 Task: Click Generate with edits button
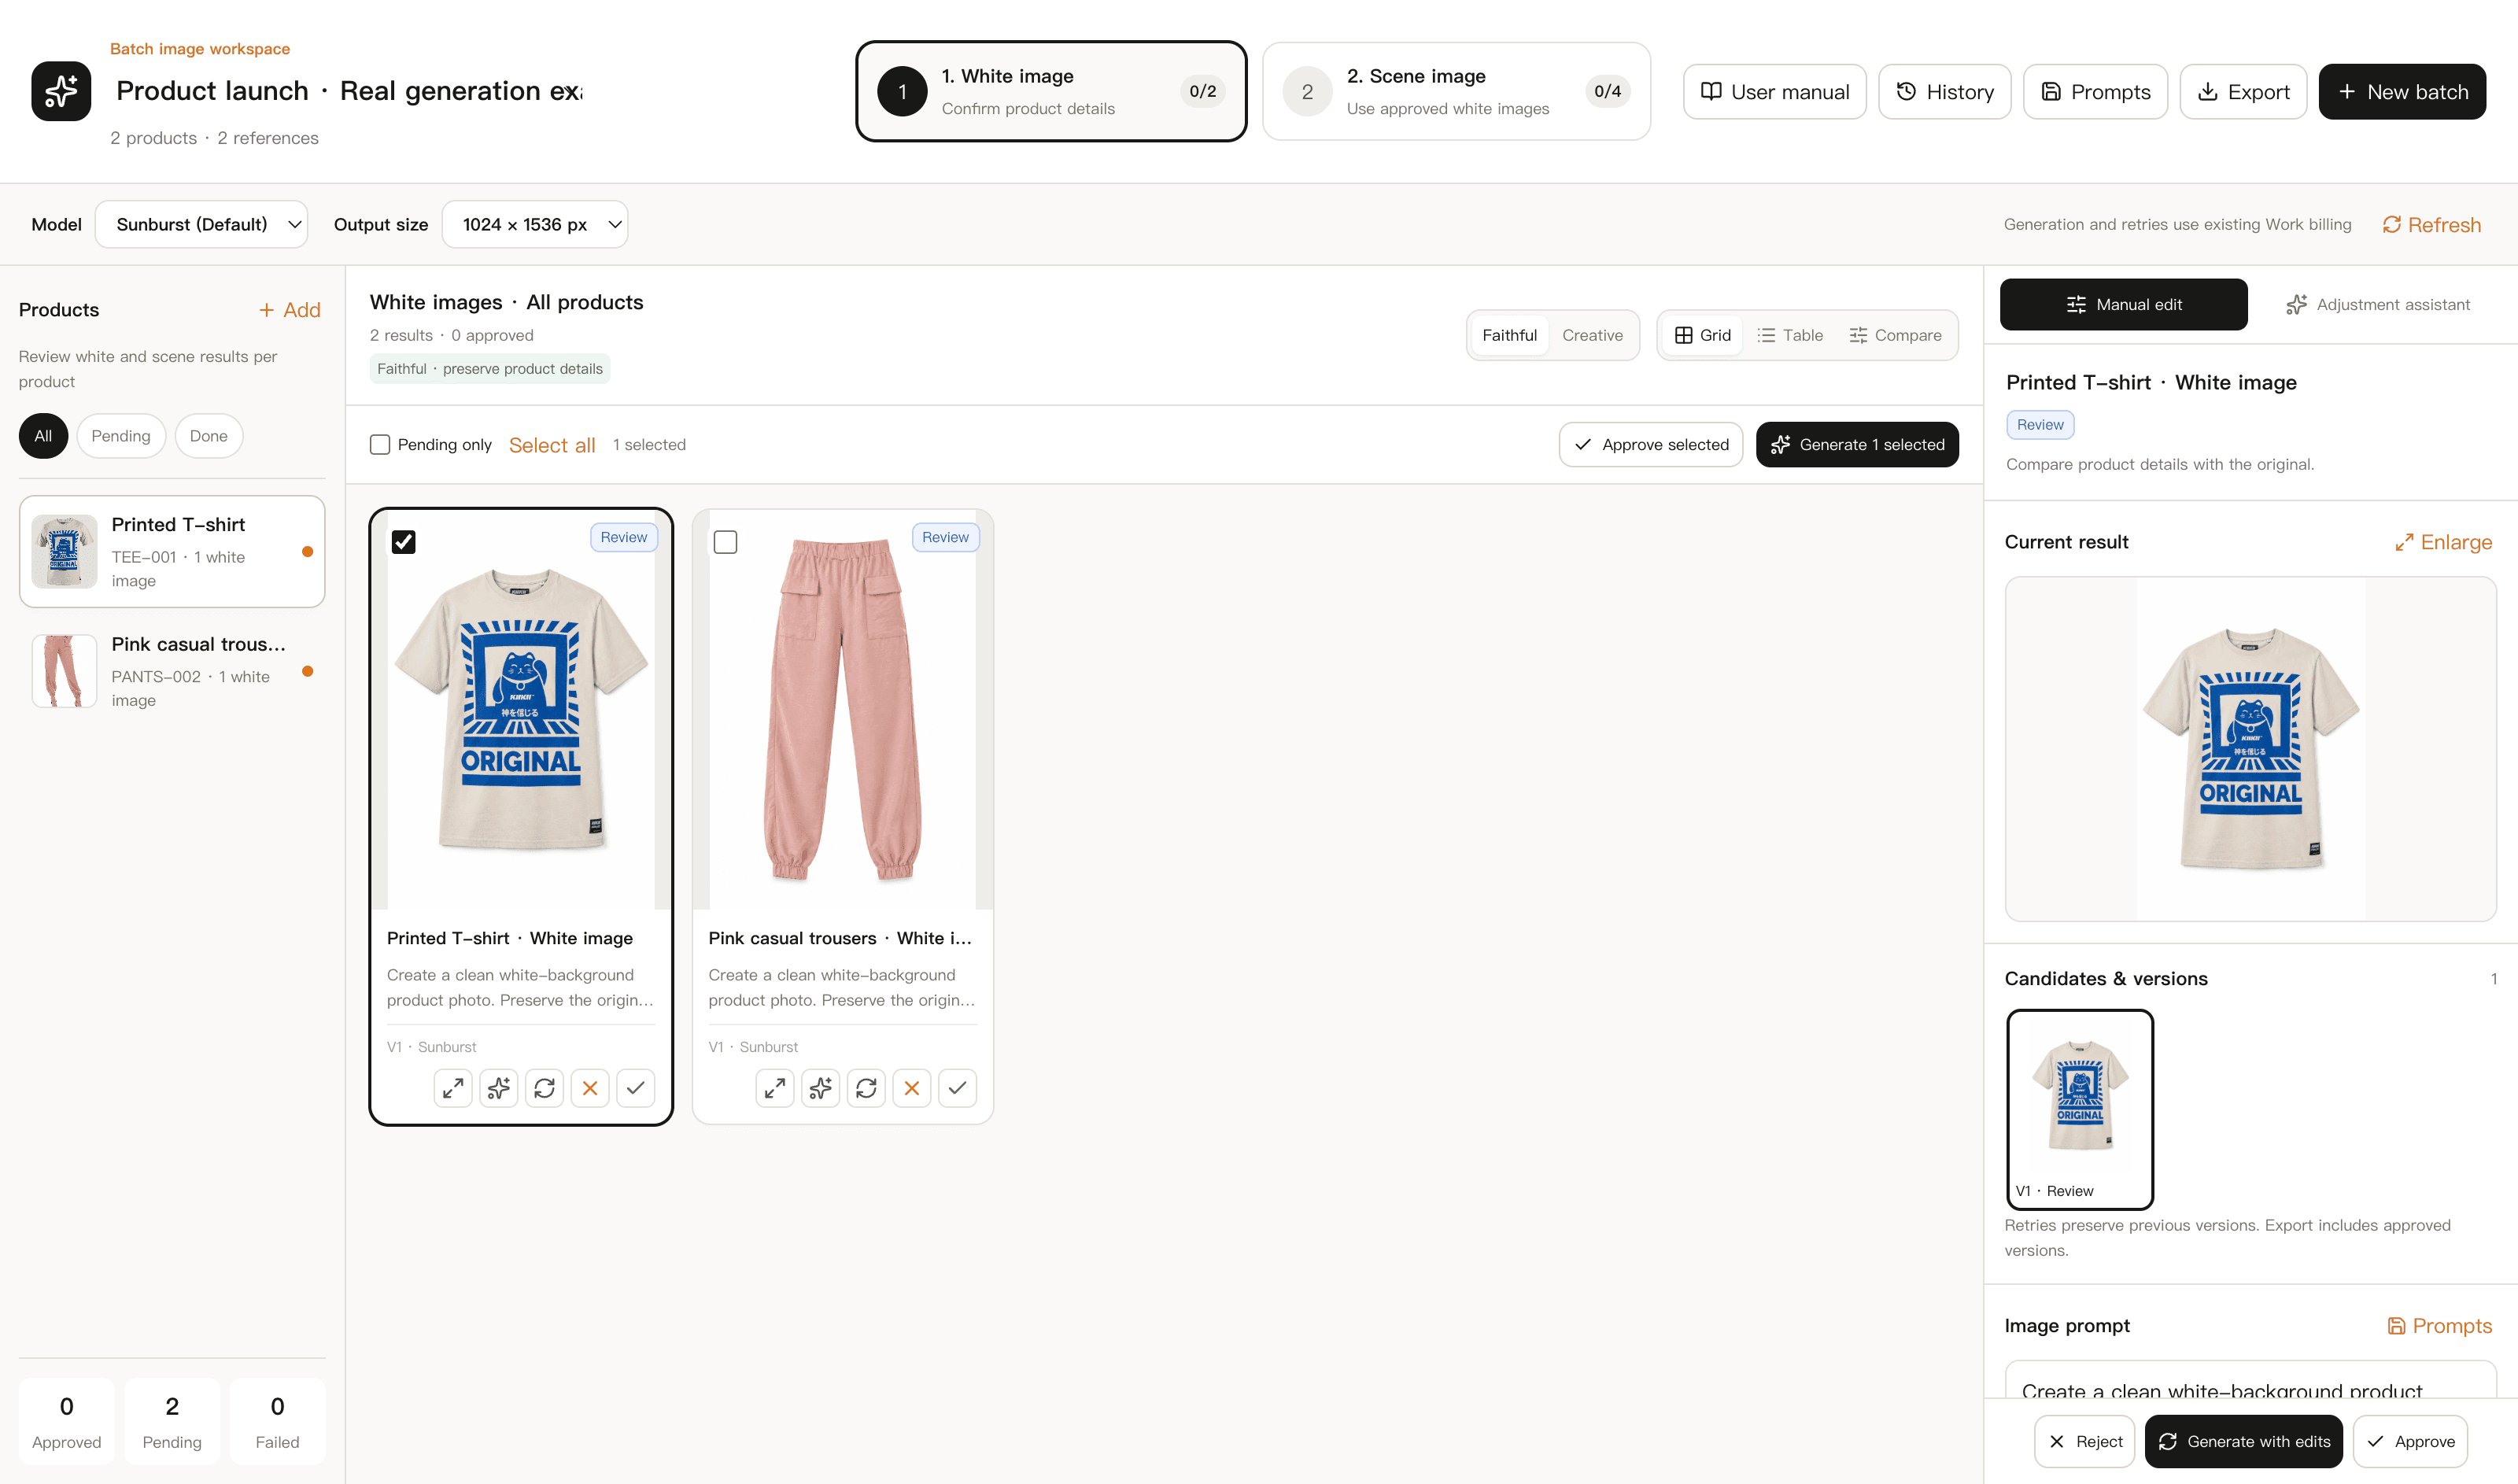point(2243,1442)
